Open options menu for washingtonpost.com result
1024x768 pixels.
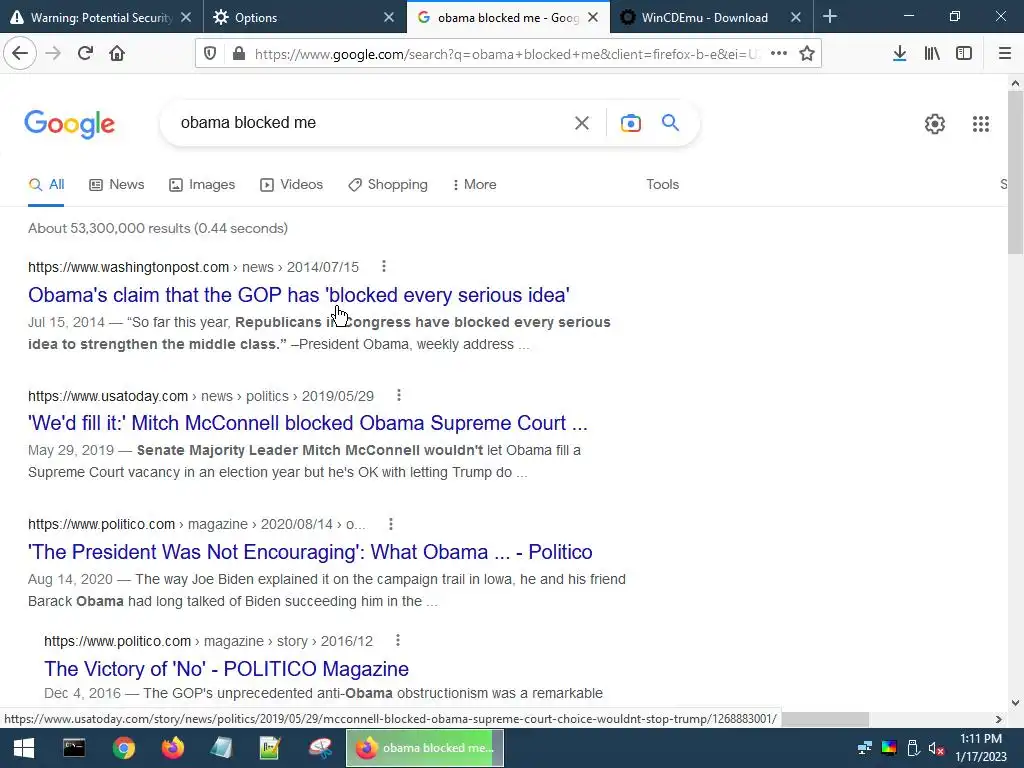384,266
